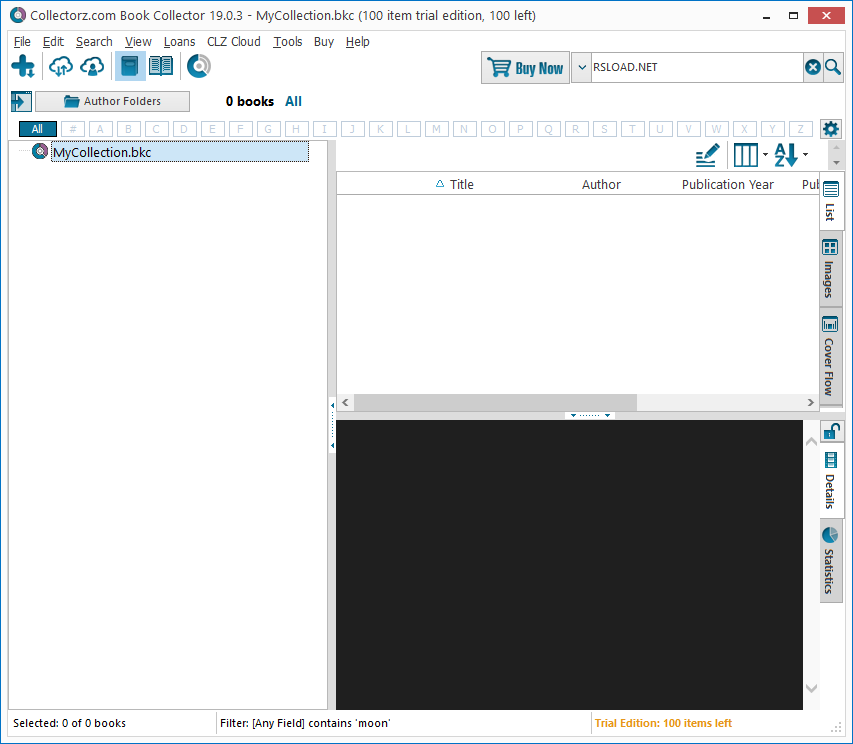Select the All alphabet filter
853x744 pixels.
(38, 129)
